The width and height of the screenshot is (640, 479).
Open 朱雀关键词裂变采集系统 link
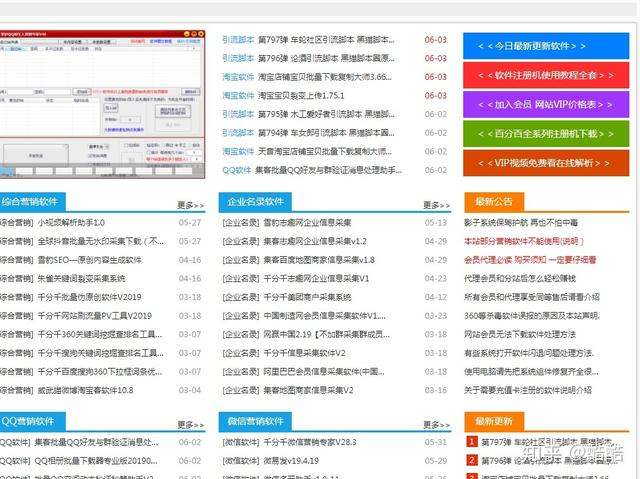(81, 279)
